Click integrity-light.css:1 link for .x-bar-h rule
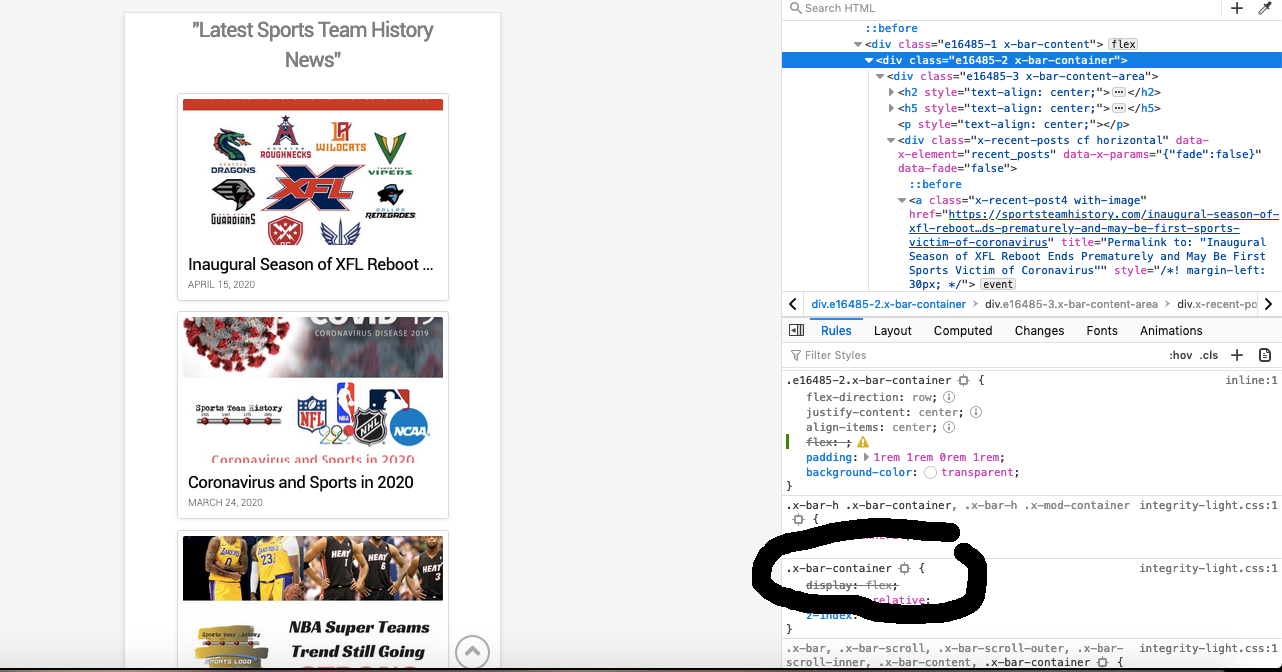The image size is (1282, 672). (x=1208, y=506)
